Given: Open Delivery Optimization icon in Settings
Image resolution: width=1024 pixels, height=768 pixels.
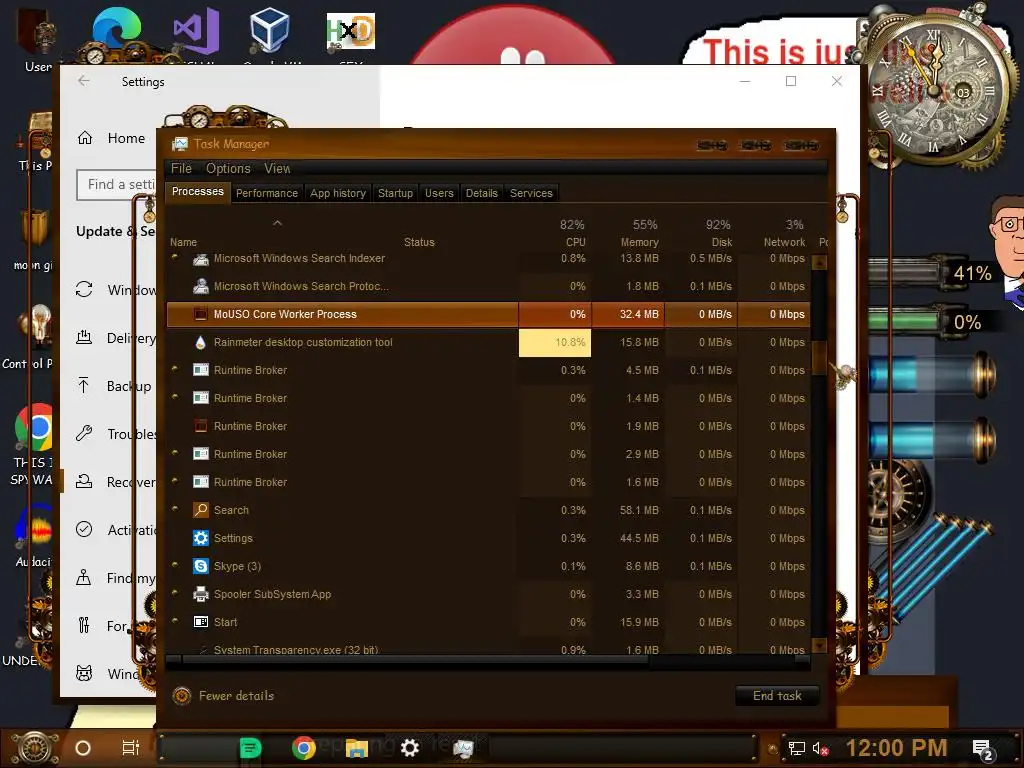Looking at the screenshot, I should (x=84, y=338).
